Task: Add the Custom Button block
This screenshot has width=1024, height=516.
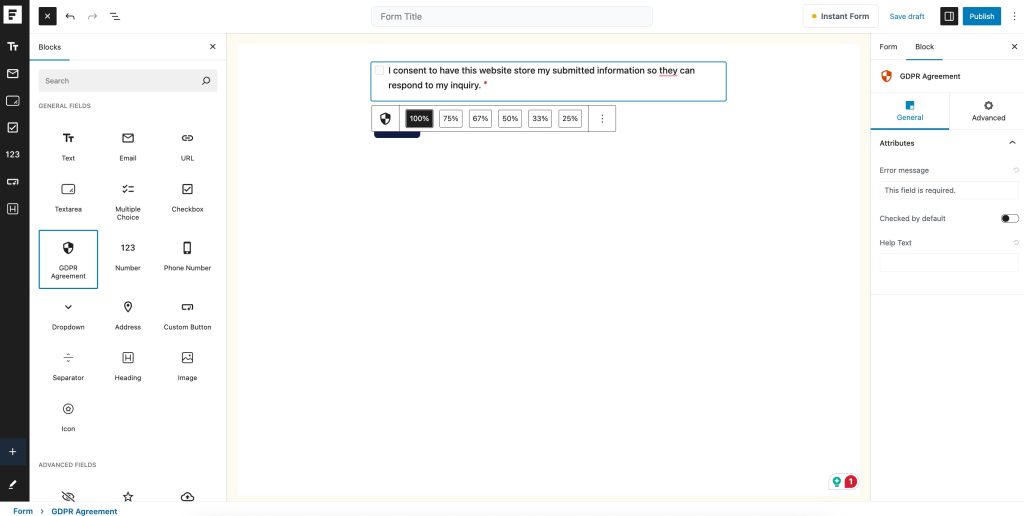Action: coord(187,314)
